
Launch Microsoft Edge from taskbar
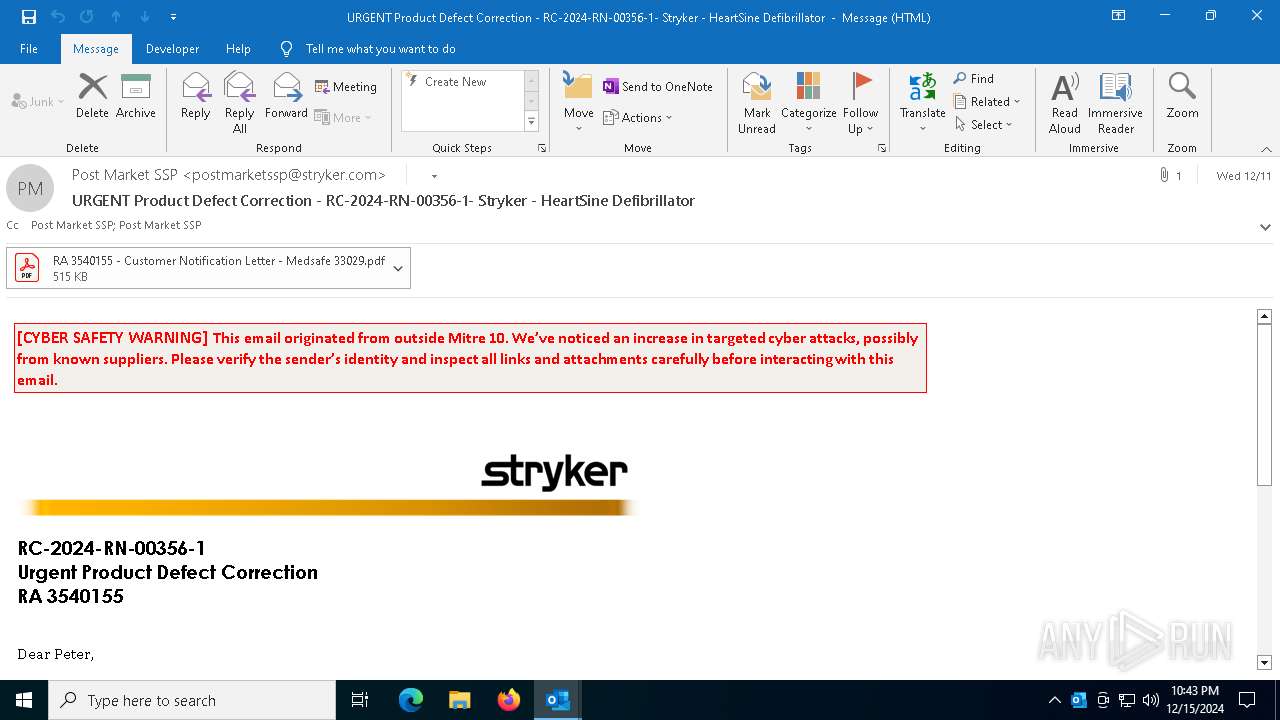411,700
